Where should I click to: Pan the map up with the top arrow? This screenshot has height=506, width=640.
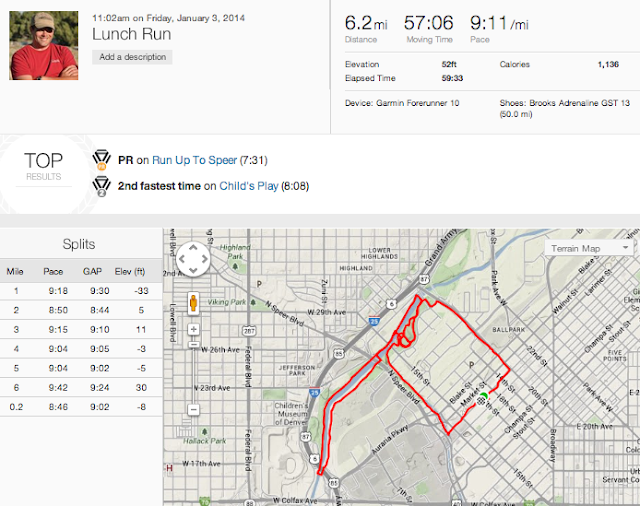[x=193, y=247]
